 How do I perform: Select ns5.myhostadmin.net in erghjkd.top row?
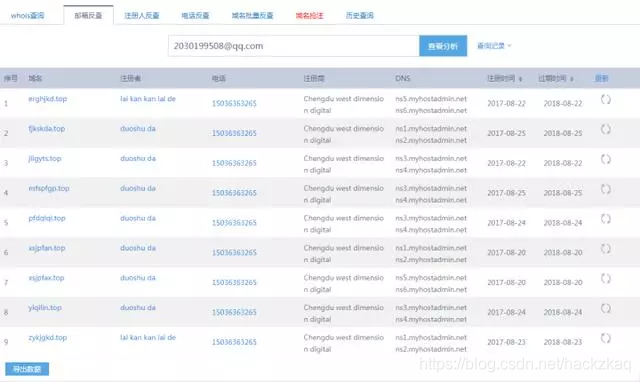point(431,99)
